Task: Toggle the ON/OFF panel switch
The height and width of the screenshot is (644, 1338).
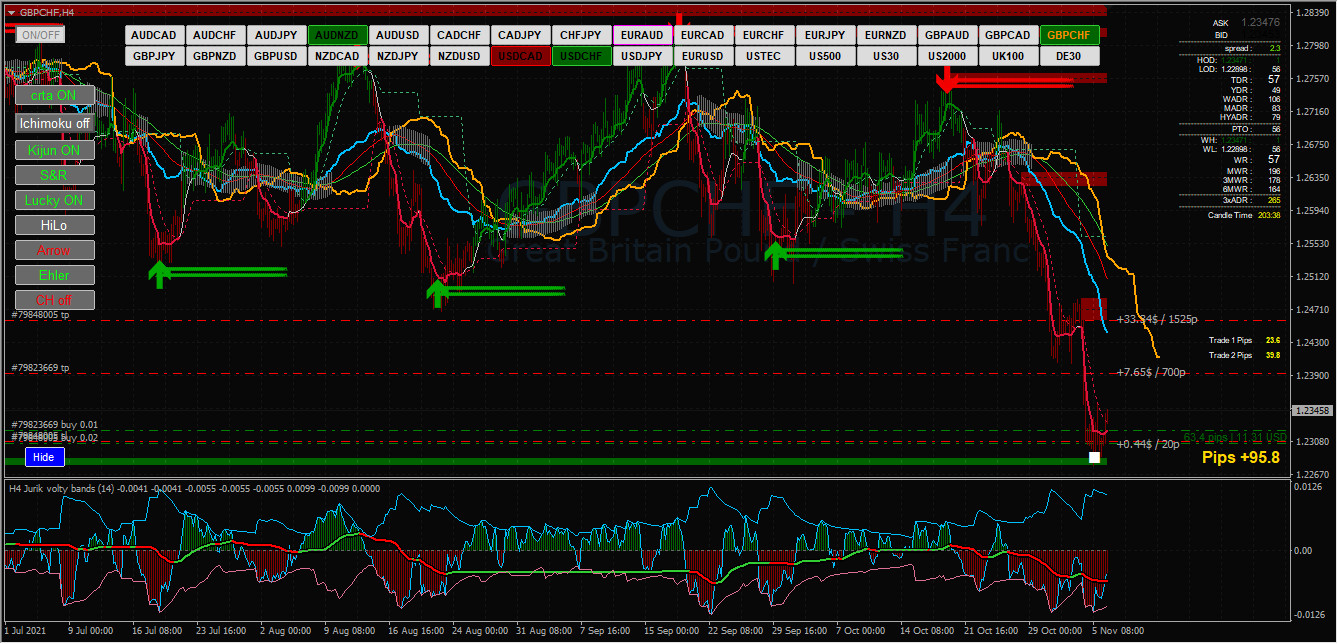Action: click(x=41, y=35)
